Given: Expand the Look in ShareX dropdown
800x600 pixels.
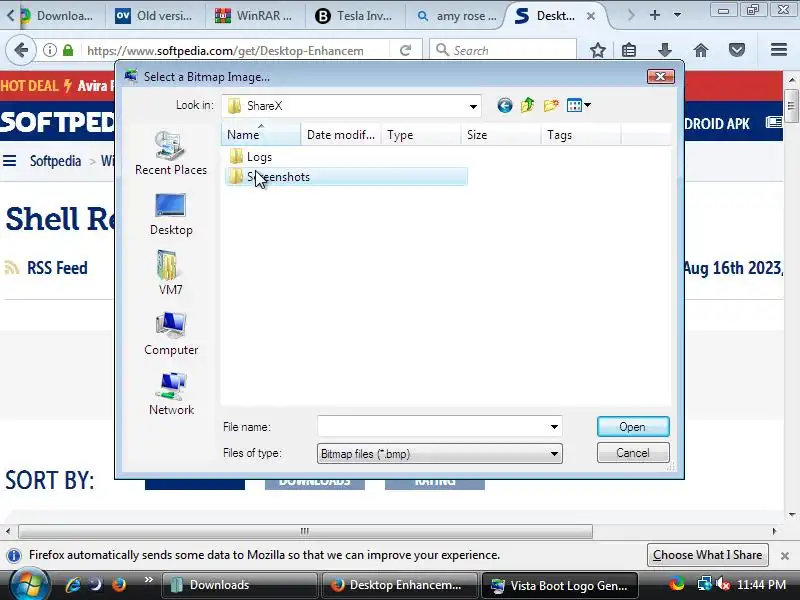Looking at the screenshot, I should coord(473,106).
